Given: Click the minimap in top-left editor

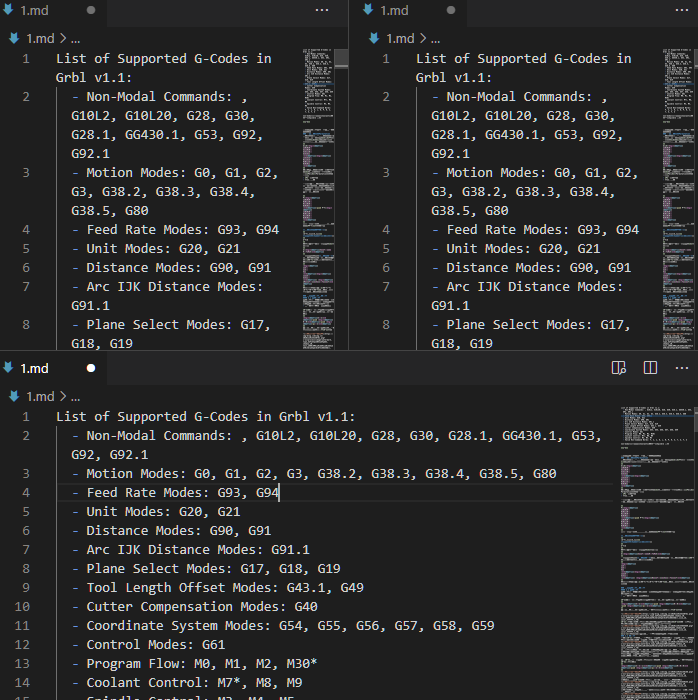Looking at the screenshot, I should coord(318,199).
